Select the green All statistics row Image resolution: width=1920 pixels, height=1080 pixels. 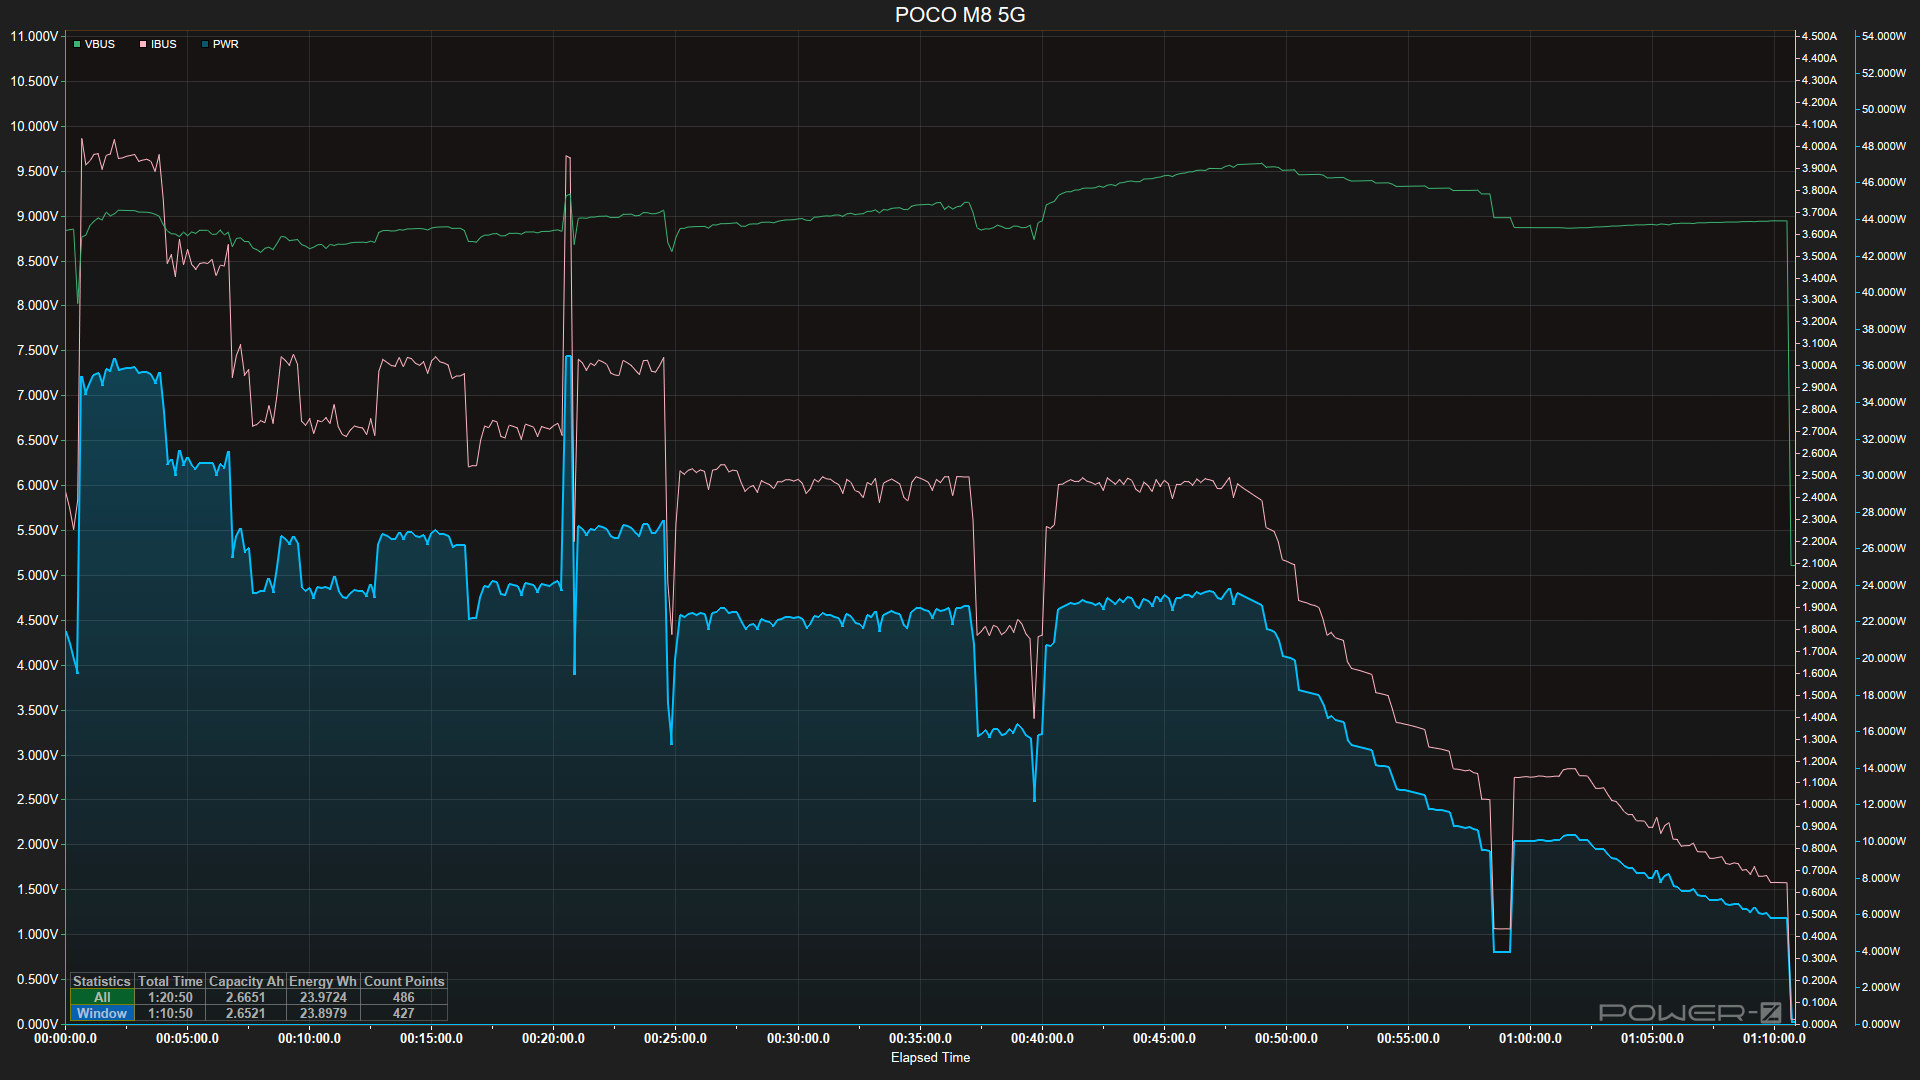[x=102, y=997]
